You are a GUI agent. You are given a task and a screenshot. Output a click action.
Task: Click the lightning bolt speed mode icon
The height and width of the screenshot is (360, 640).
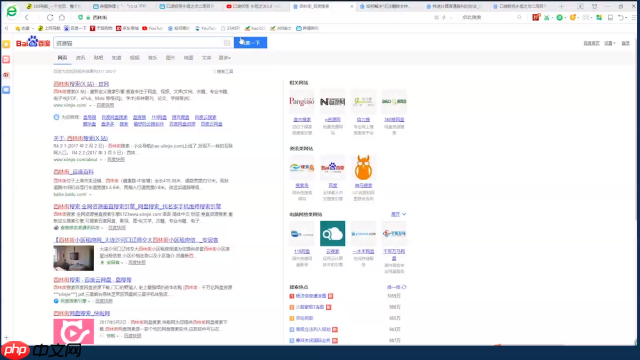[444, 18]
